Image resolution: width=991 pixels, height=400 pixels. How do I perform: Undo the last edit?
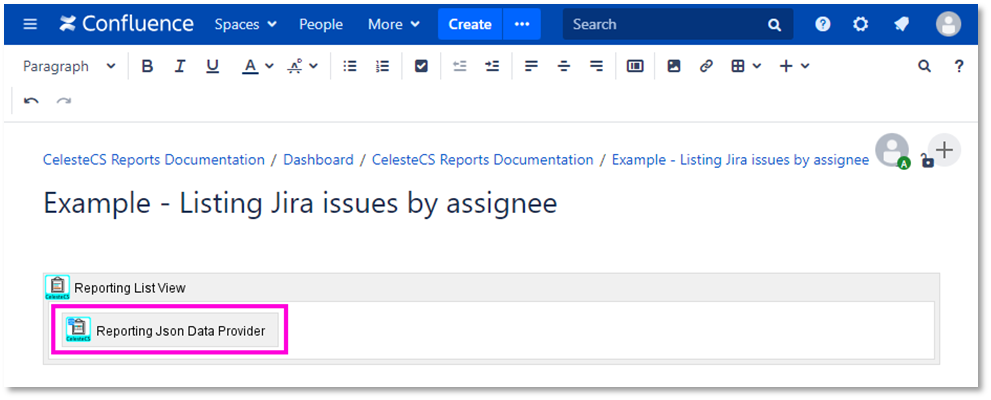click(x=31, y=101)
